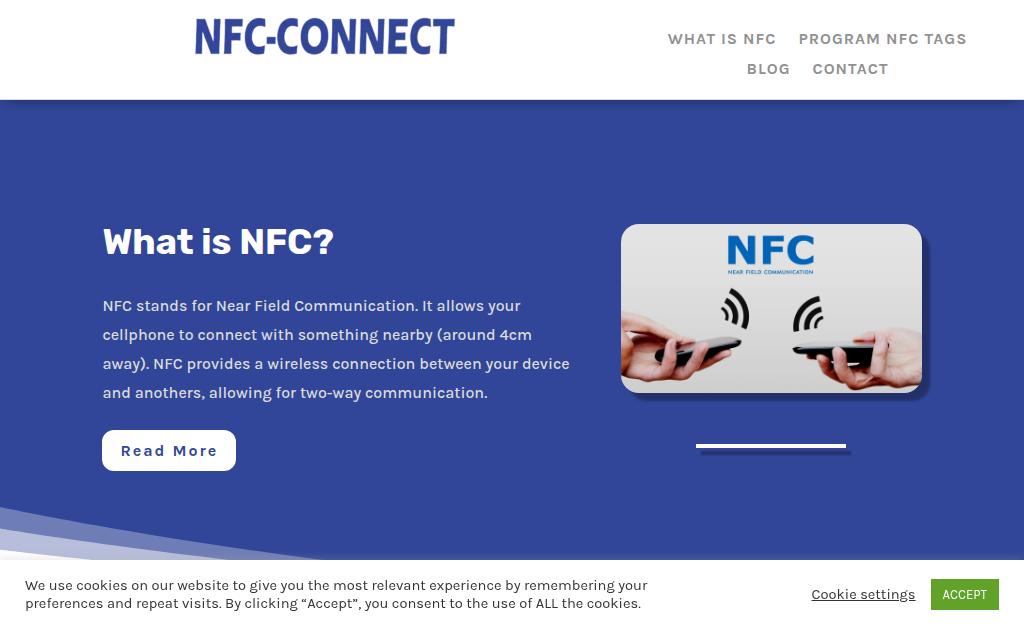Click the Near Field Communication caption in image
The image size is (1024, 629).
click(770, 271)
